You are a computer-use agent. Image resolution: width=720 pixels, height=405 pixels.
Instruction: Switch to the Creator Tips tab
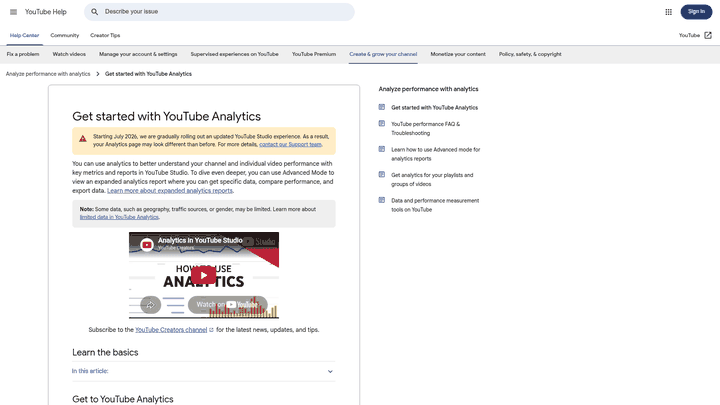[105, 35]
